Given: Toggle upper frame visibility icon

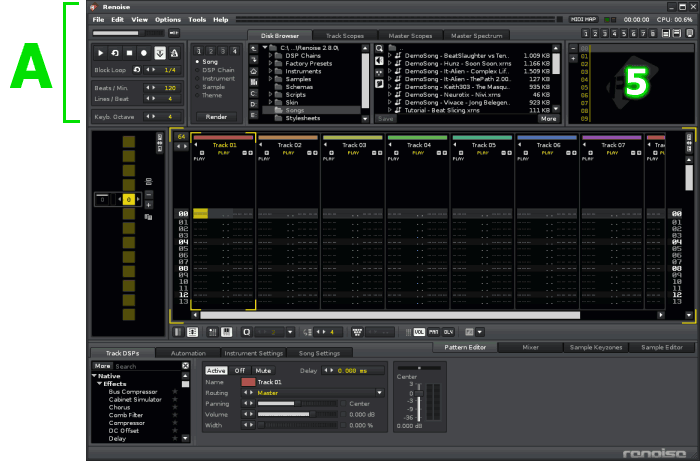Looking at the screenshot, I should pos(666,33).
